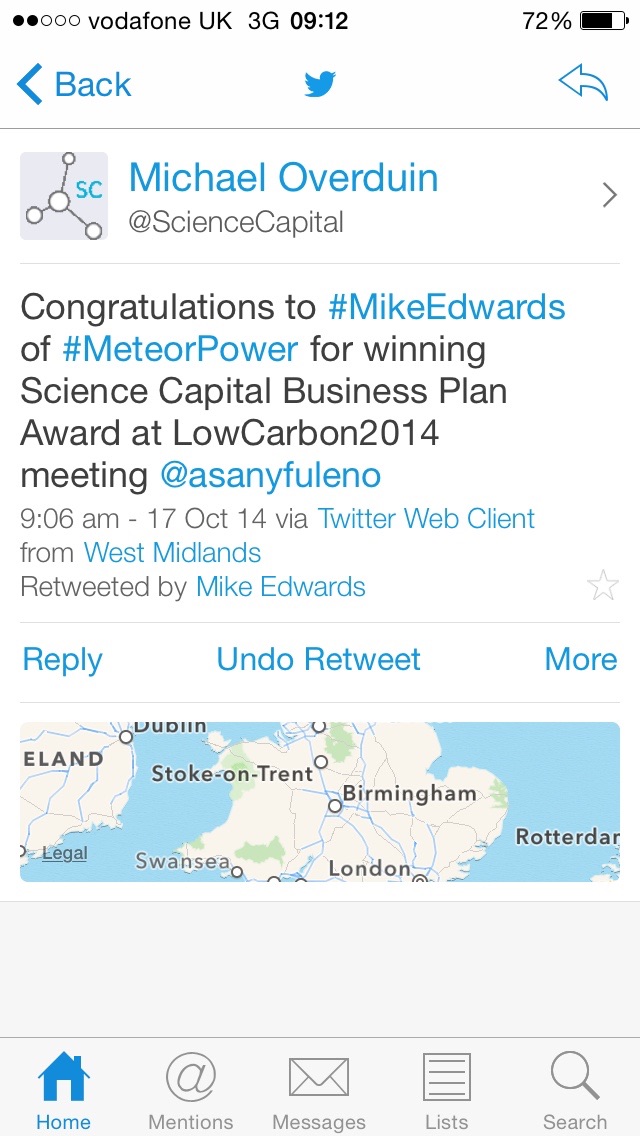Tap the Twitter Web Client link
640x1136 pixels.
pyautogui.click(x=426, y=519)
